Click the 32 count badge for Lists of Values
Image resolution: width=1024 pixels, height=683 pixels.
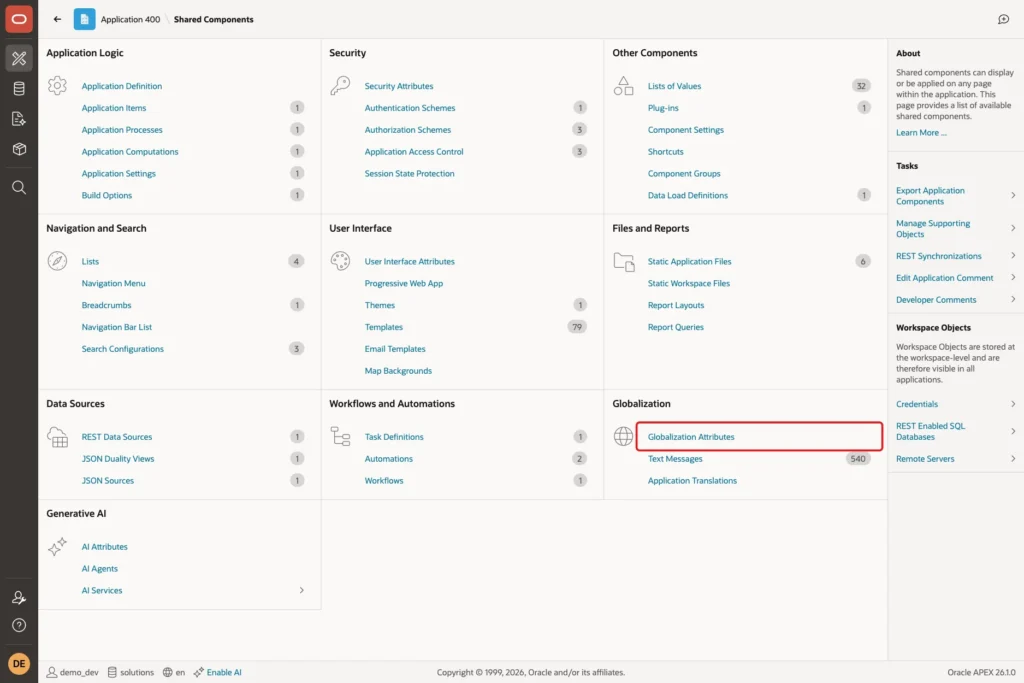pyautogui.click(x=861, y=86)
